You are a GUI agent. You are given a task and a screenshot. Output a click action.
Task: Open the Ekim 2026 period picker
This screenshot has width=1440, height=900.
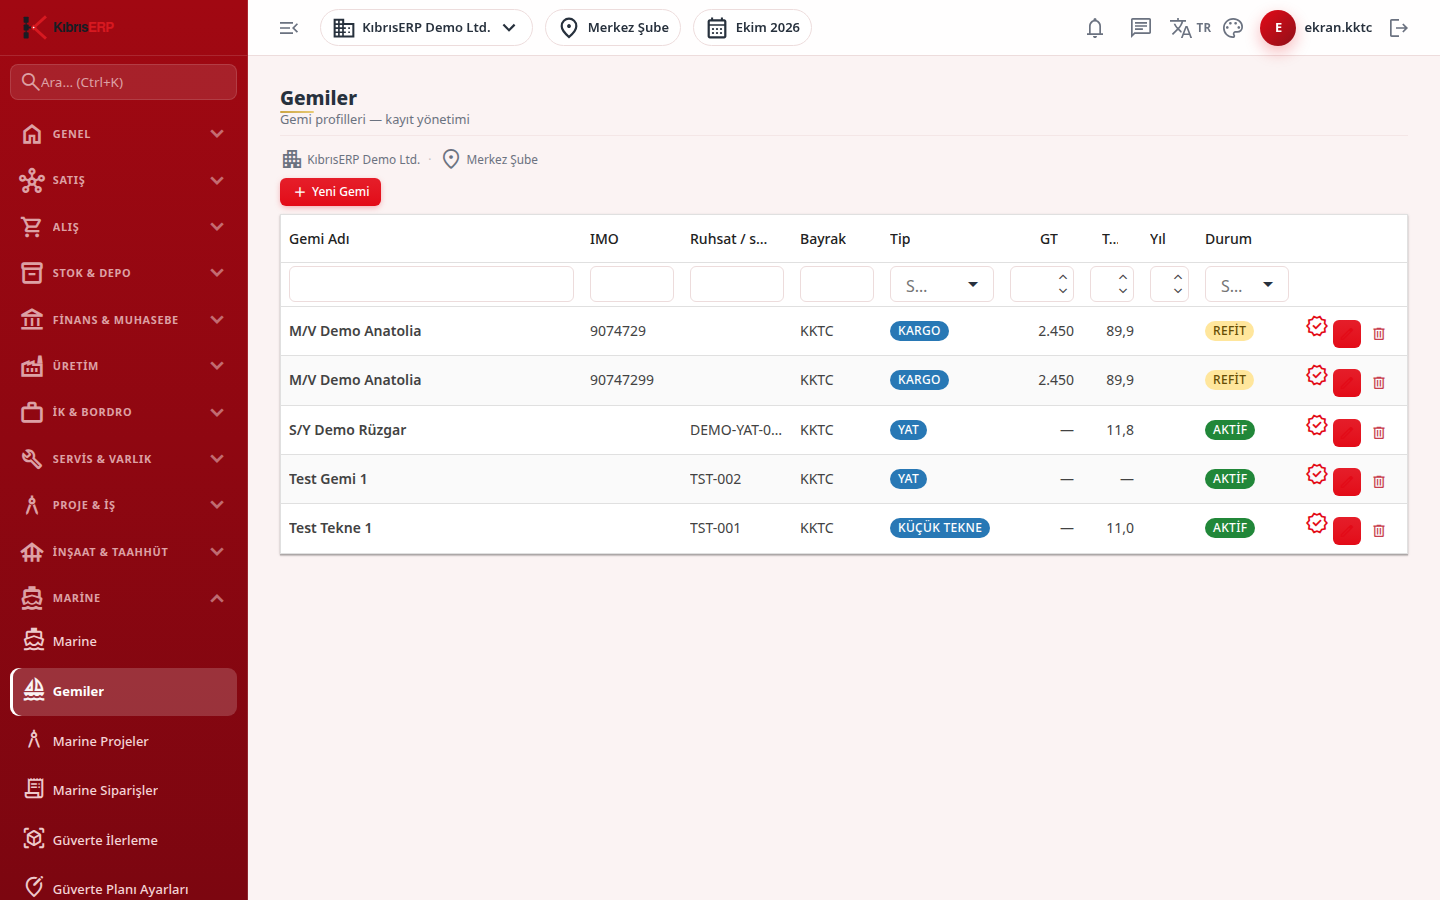752,28
